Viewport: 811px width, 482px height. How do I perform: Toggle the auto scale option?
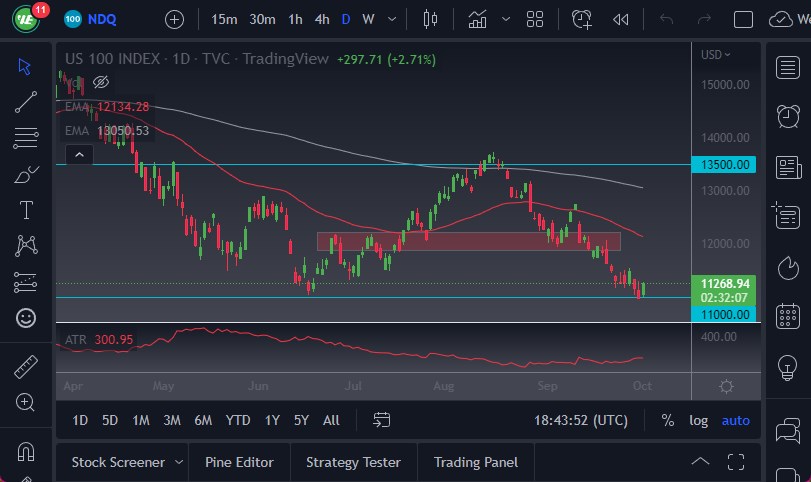tap(736, 420)
